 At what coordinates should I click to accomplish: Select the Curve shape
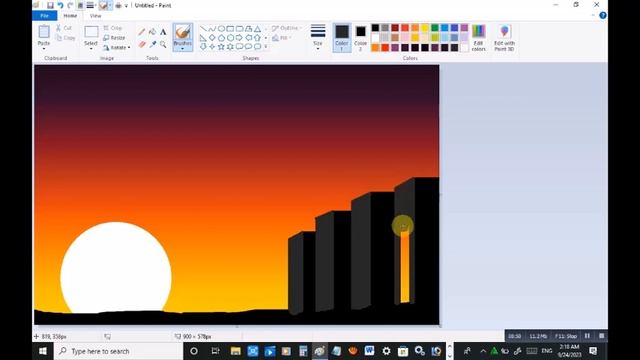pos(212,29)
